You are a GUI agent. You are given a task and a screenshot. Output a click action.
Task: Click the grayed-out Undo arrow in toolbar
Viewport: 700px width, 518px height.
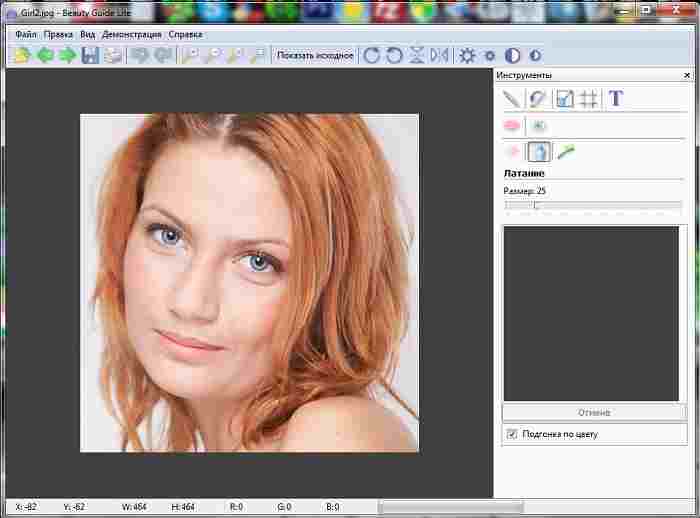(x=141, y=55)
